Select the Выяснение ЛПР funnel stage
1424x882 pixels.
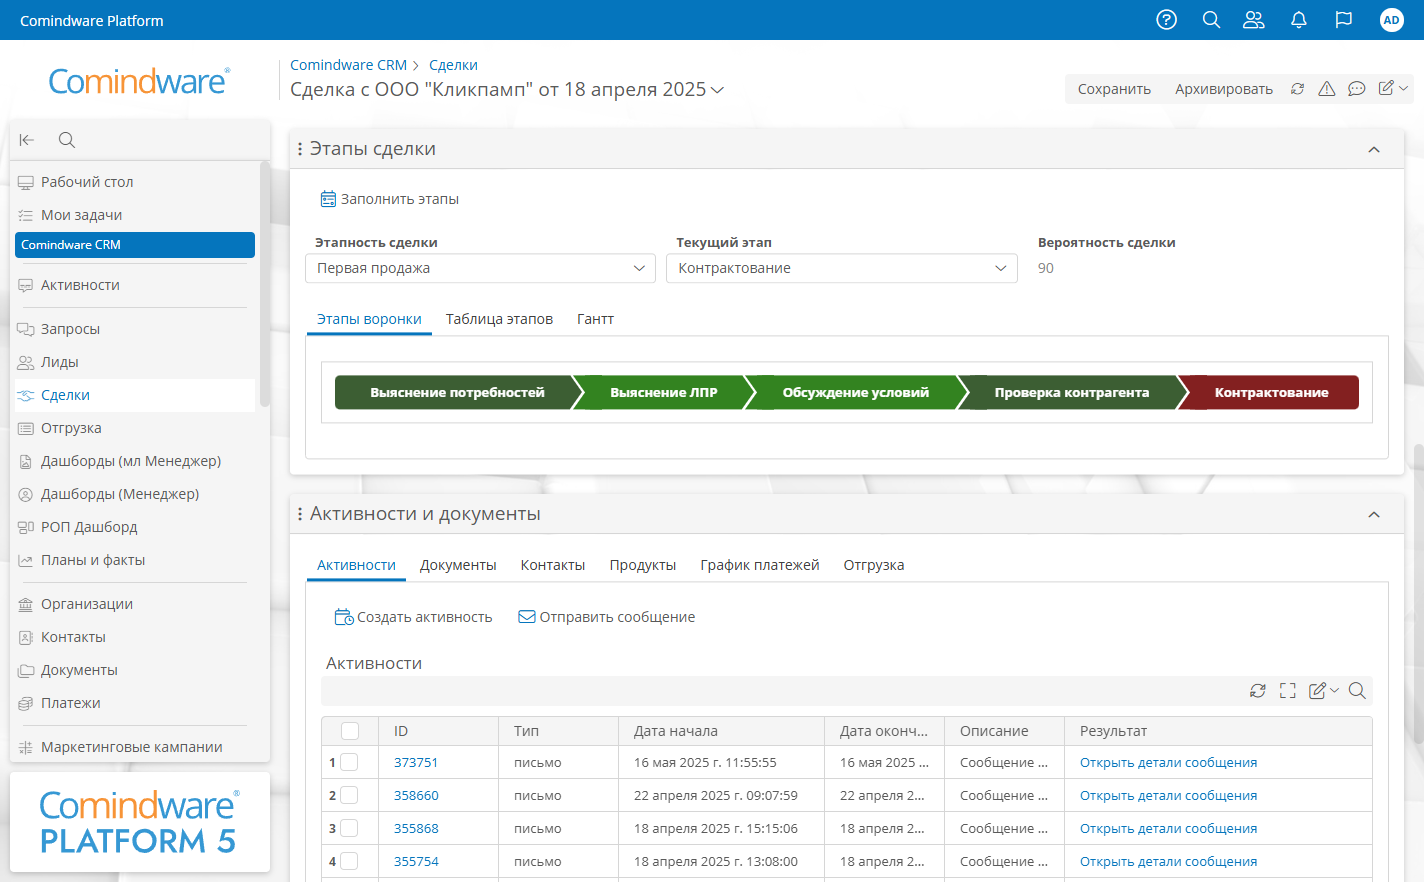663,393
